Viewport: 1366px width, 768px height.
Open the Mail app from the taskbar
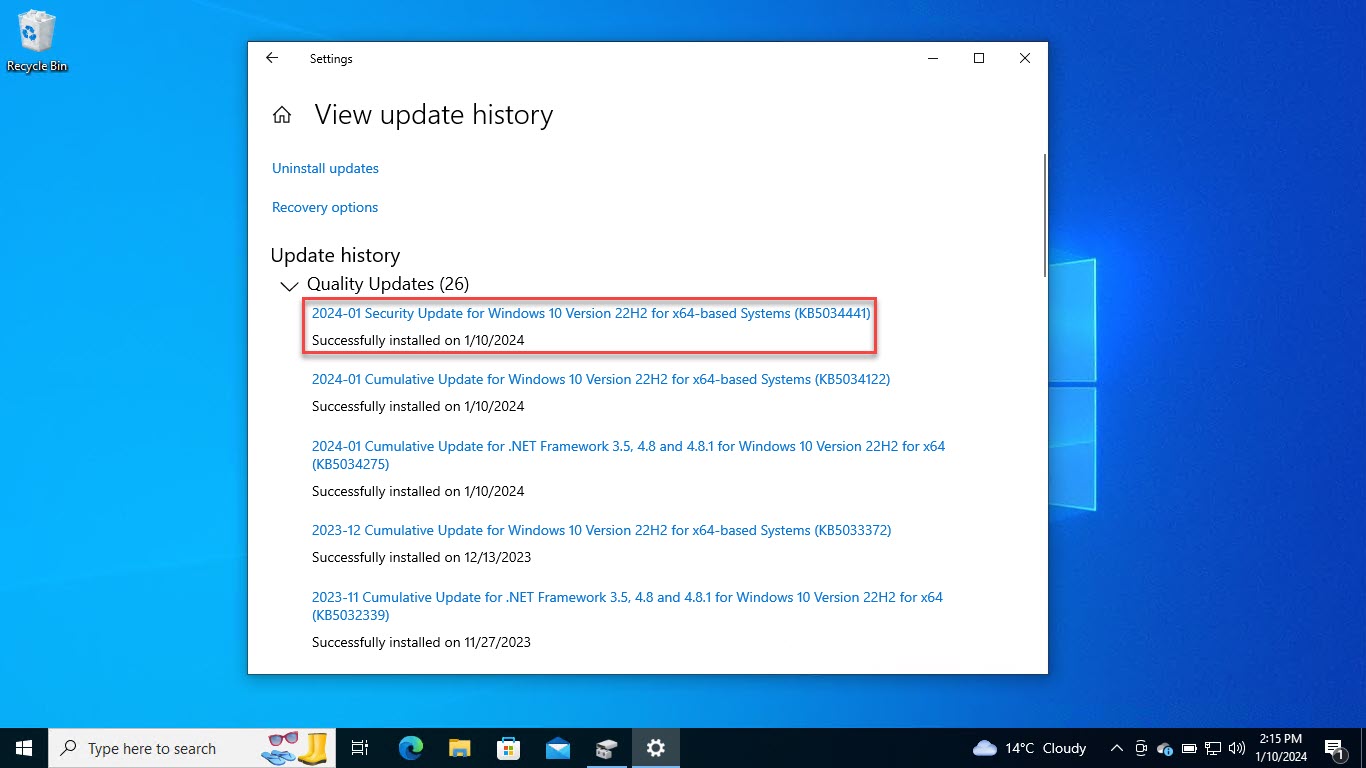(x=557, y=748)
